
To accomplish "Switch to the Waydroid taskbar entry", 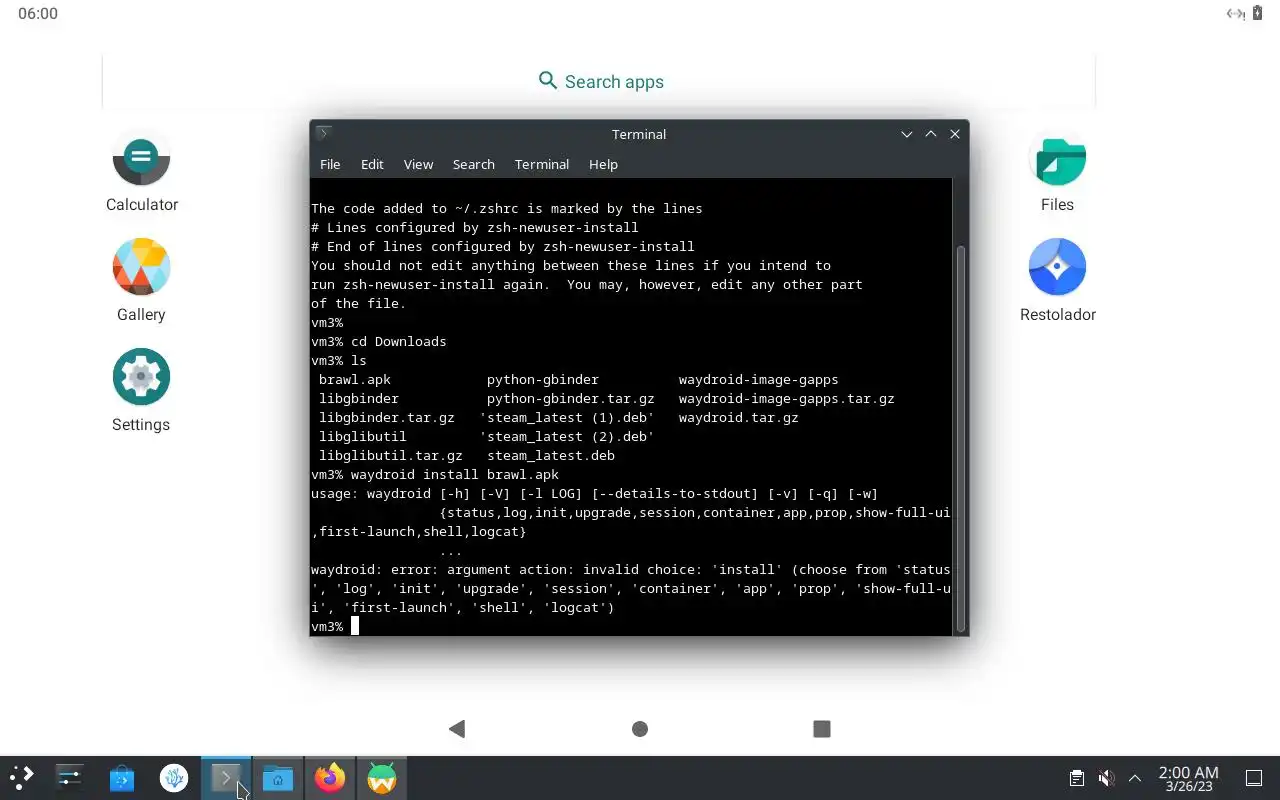I will coord(382,778).
